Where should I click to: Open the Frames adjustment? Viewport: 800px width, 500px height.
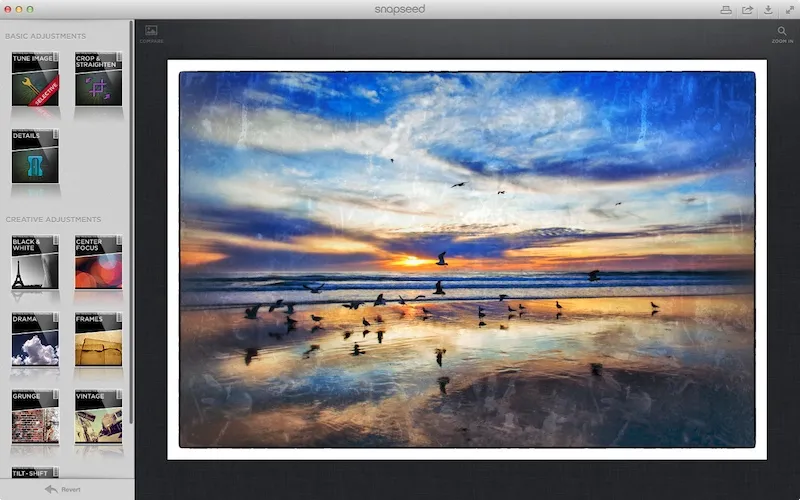(98, 340)
